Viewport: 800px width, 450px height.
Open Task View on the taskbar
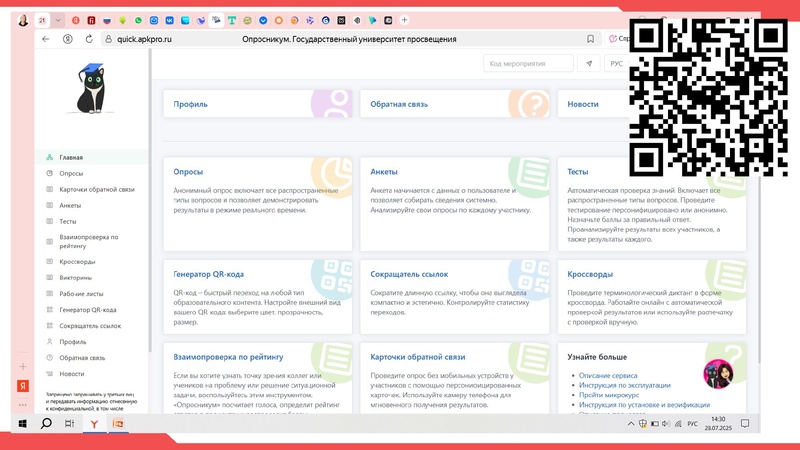coord(69,423)
